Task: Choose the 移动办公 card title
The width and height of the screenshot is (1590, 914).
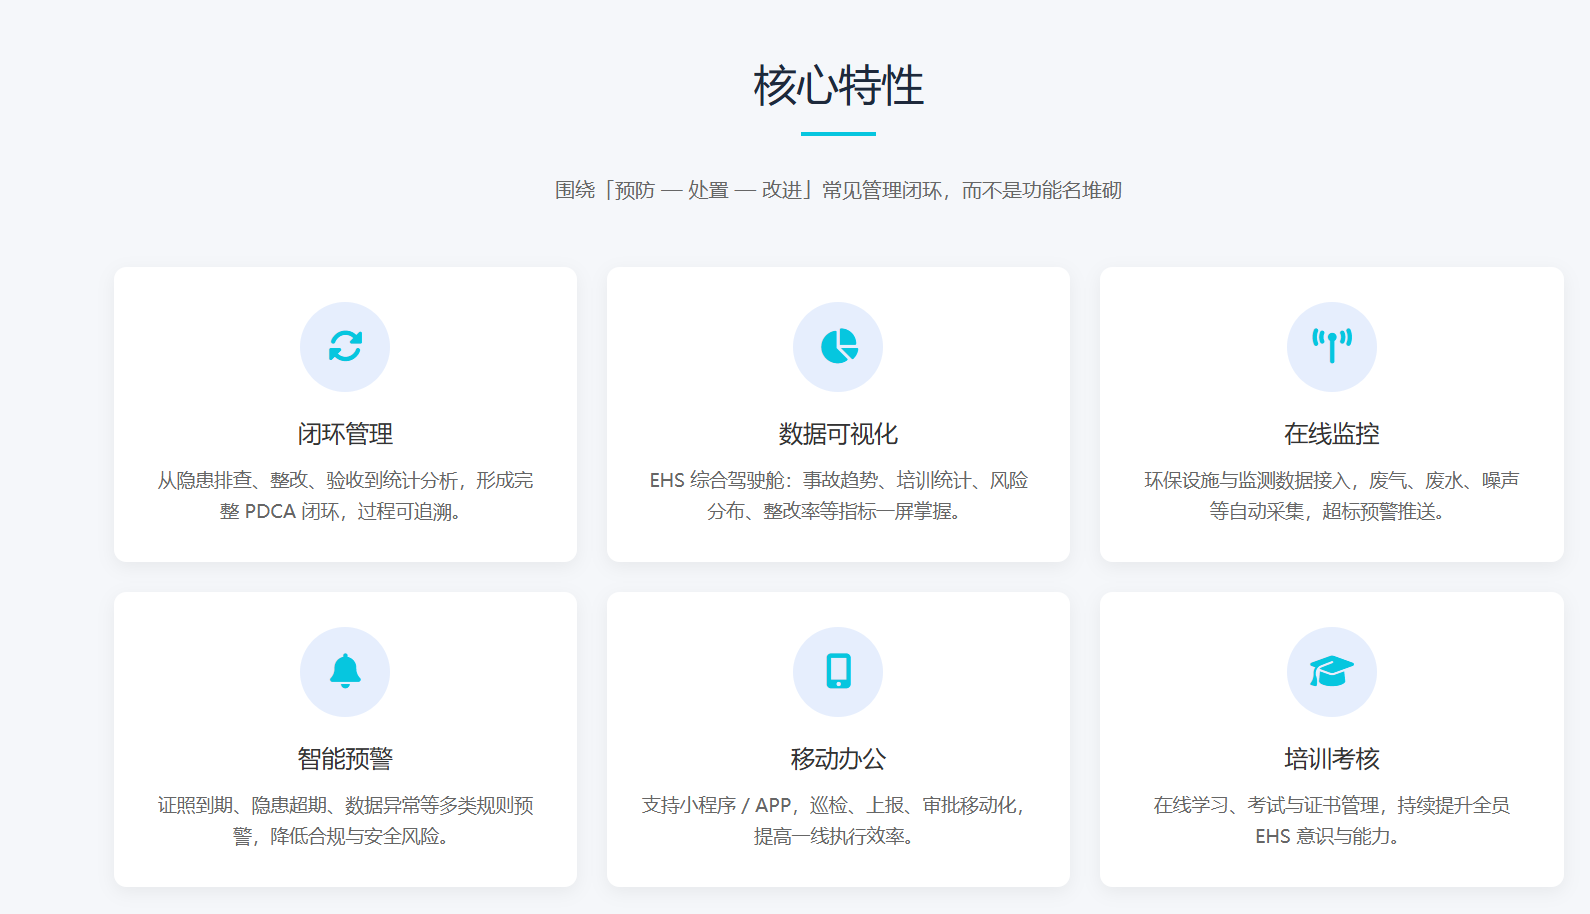Action: pos(838,759)
